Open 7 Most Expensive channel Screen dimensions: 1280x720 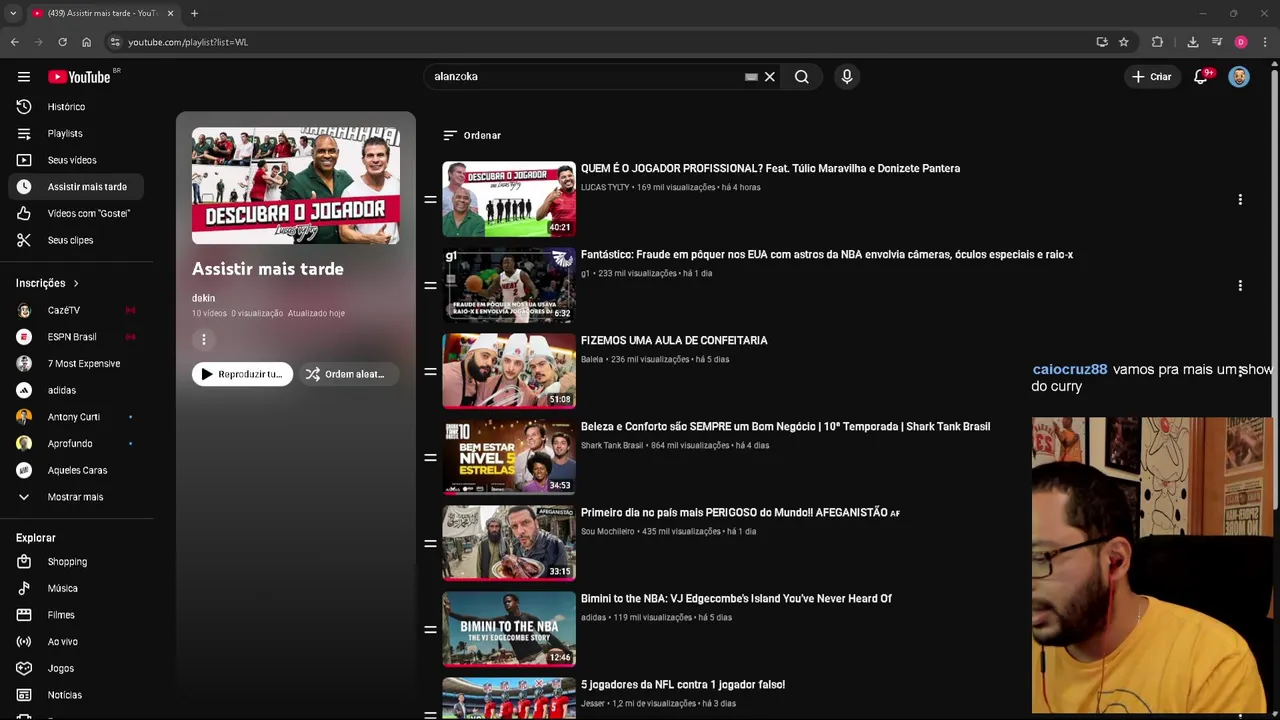coord(77,363)
